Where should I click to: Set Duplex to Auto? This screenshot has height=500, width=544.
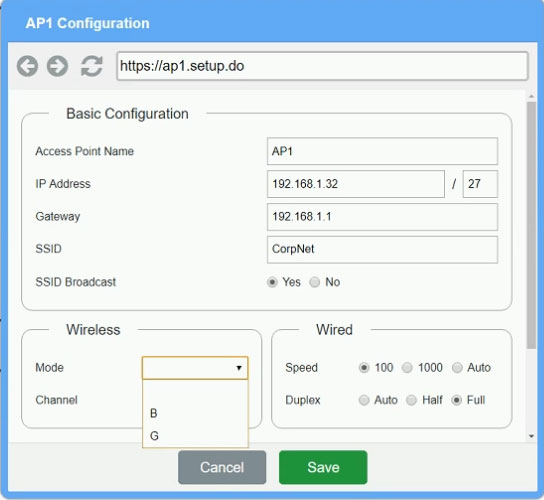364,400
